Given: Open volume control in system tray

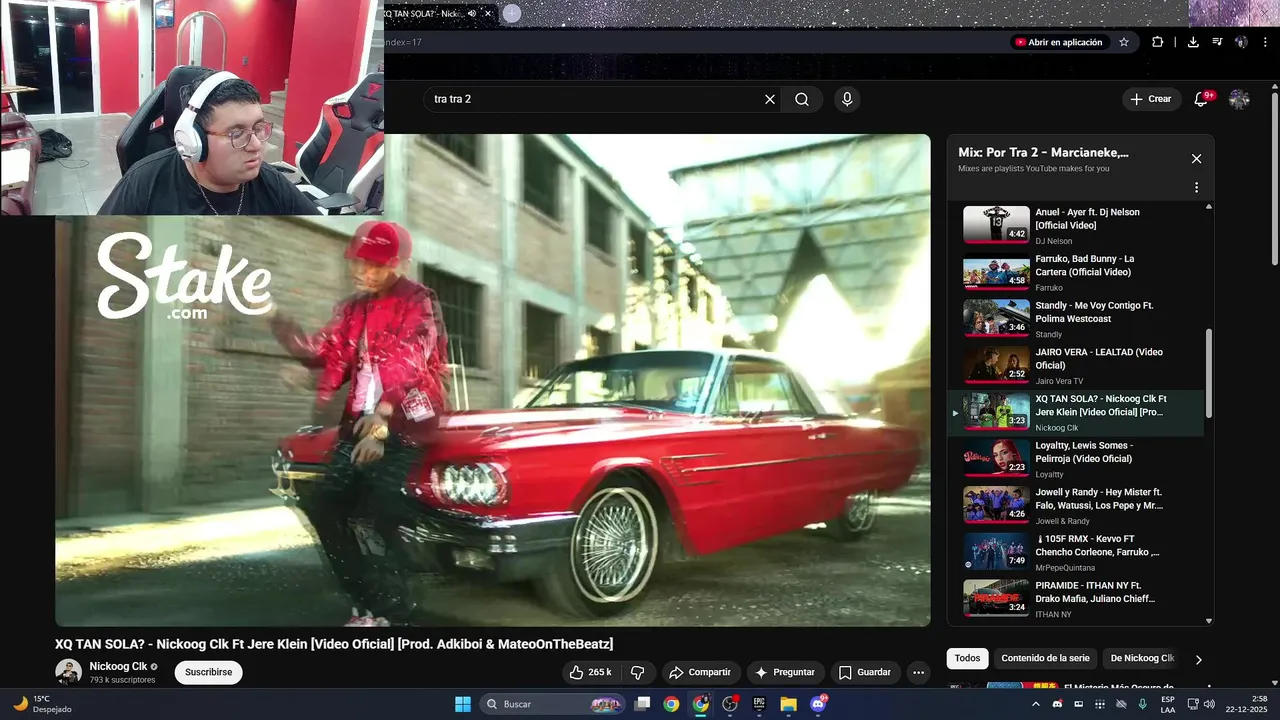Looking at the screenshot, I should coord(1211,704).
